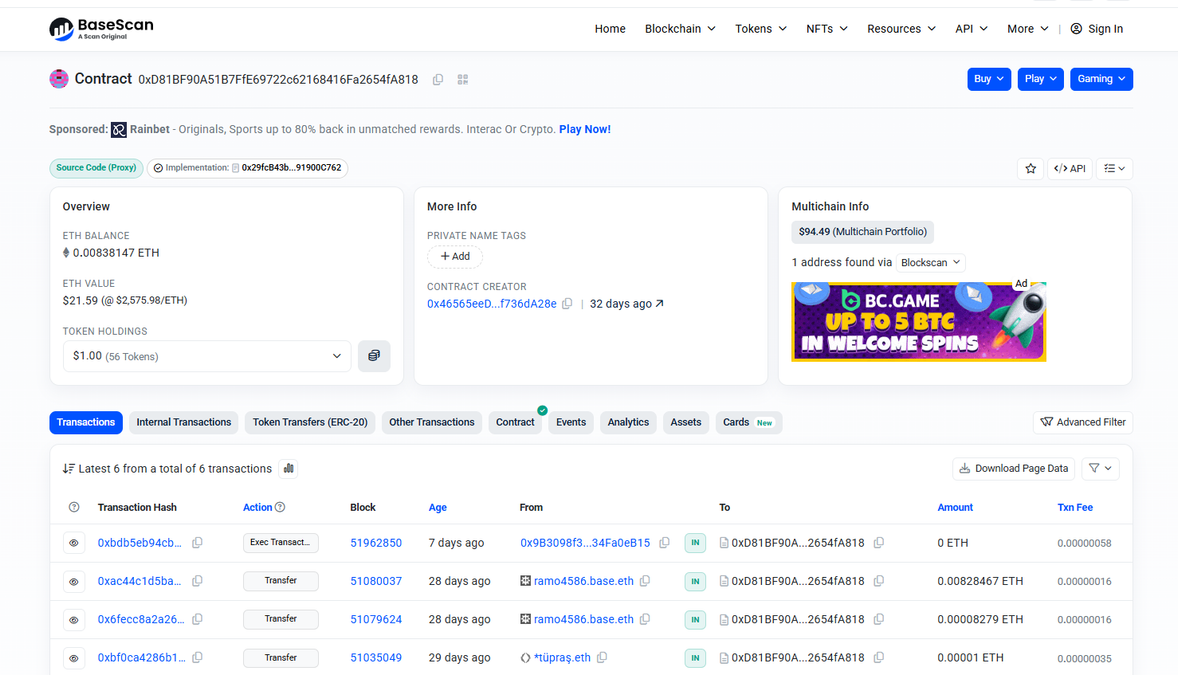The image size is (1178, 675).
Task: Open the creation transaction arrow link
Action: point(660,304)
